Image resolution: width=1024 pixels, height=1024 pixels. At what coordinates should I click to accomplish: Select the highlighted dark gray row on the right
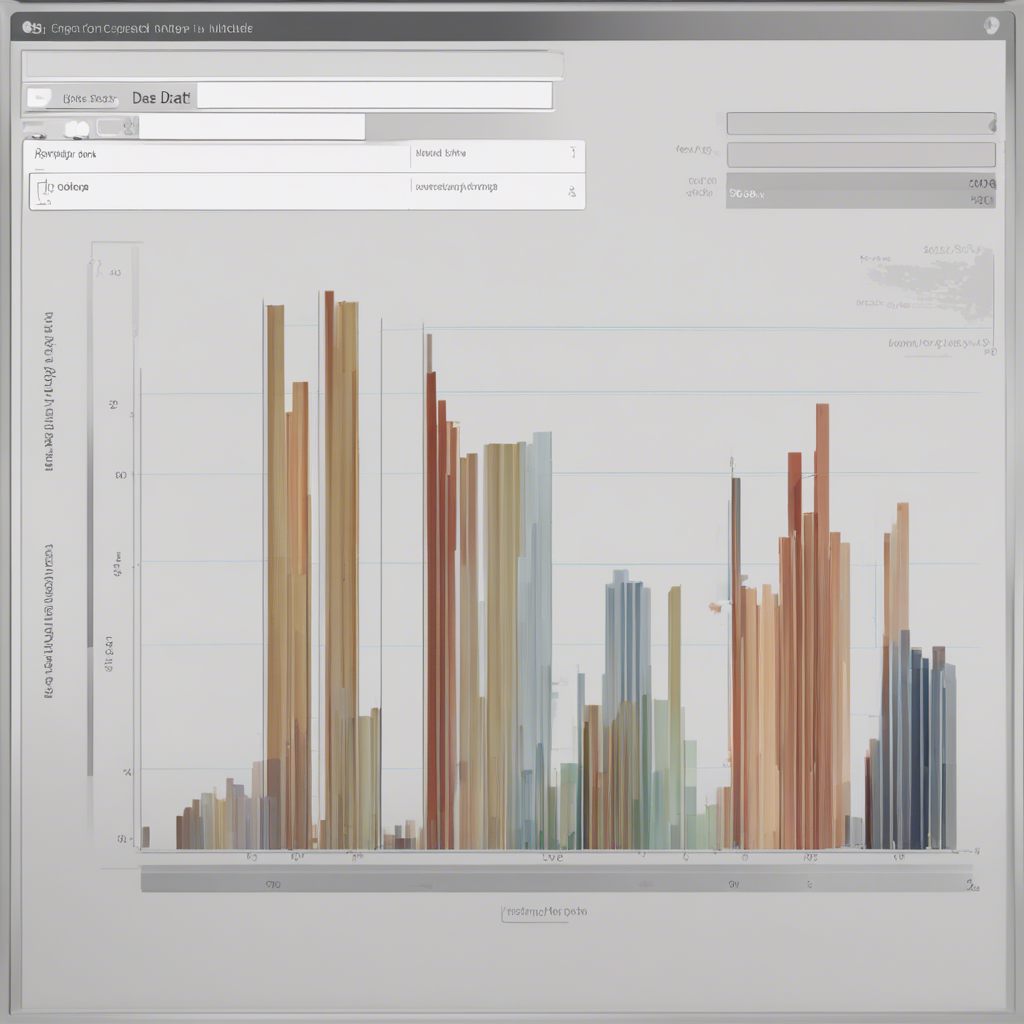(860, 190)
